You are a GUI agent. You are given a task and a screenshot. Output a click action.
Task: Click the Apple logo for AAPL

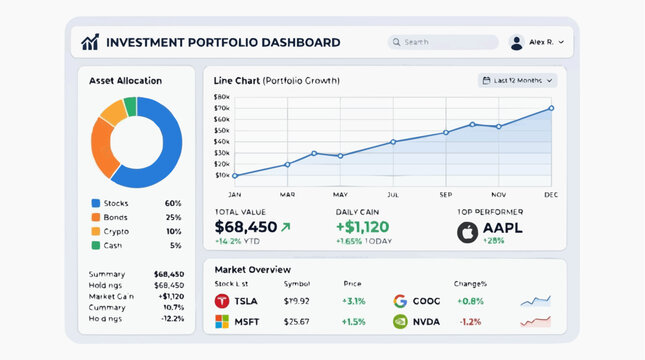point(467,232)
